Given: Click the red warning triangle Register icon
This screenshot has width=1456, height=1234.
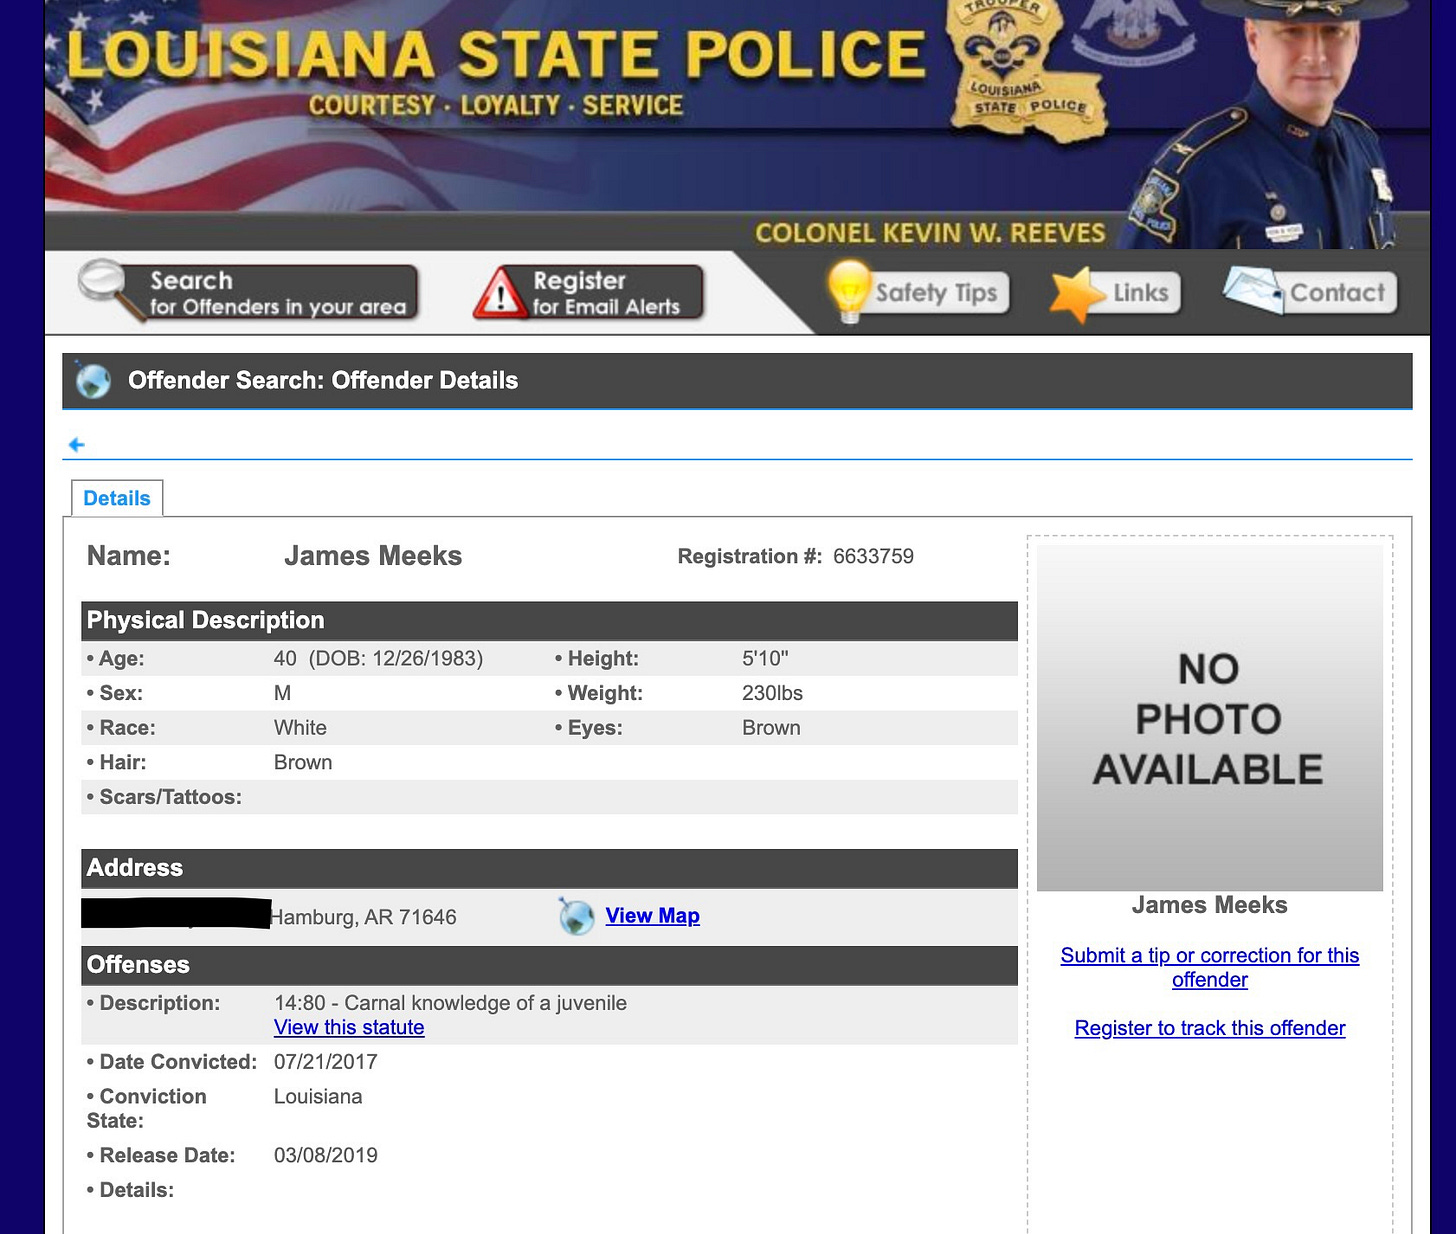Looking at the screenshot, I should coord(500,293).
